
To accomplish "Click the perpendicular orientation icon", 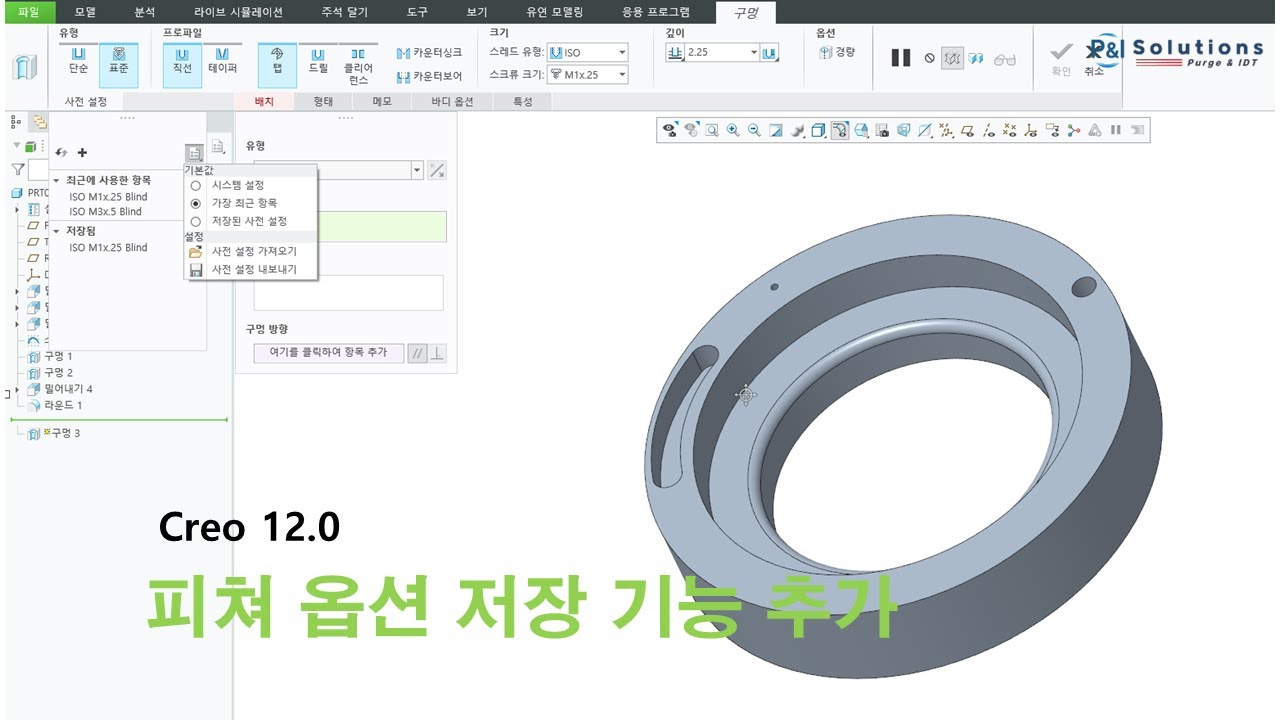I will pos(438,353).
